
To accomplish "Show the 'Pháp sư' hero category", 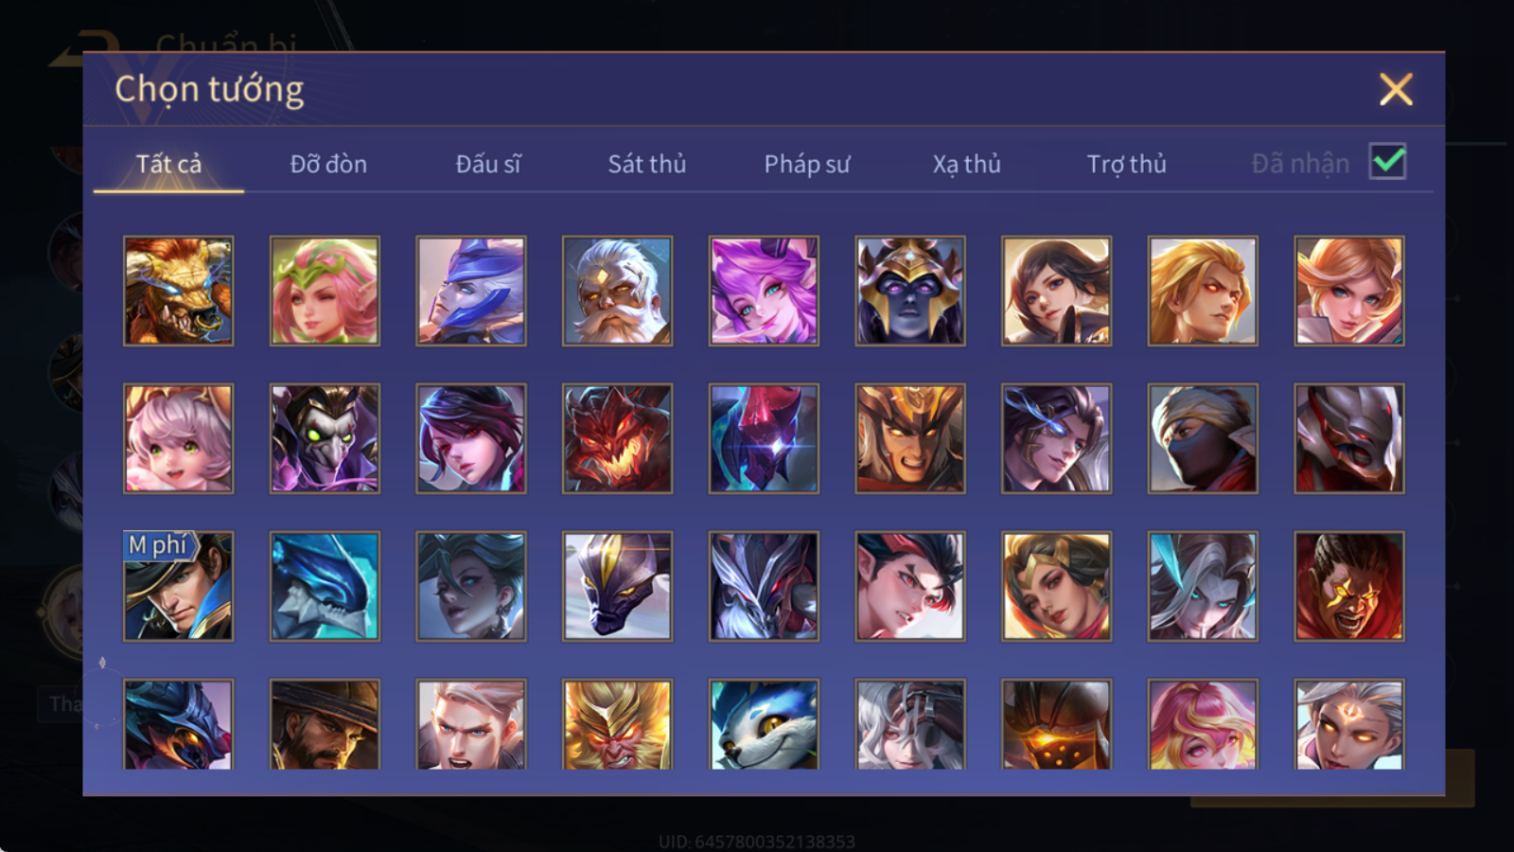I will coord(807,164).
